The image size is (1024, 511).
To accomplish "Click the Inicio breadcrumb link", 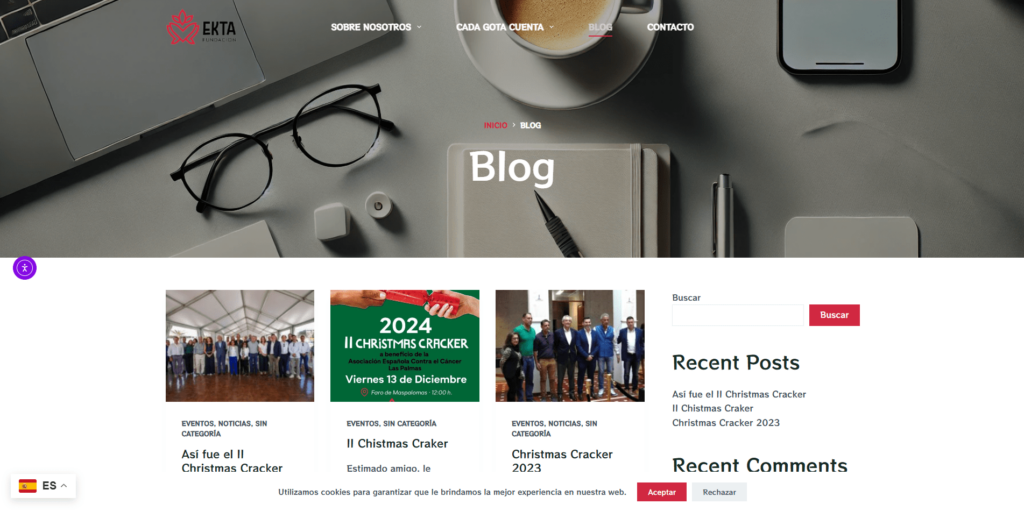I will (x=495, y=125).
